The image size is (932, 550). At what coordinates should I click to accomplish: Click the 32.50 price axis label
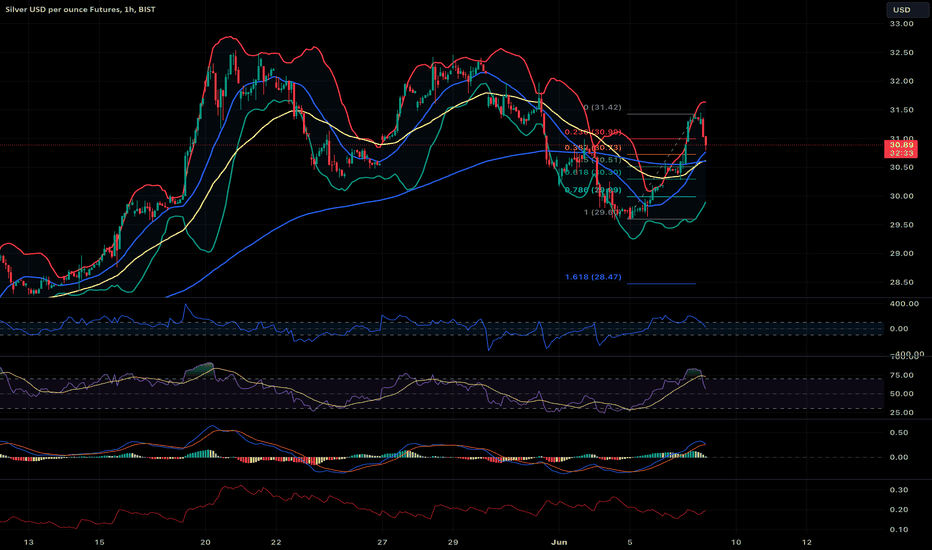[x=902, y=52]
